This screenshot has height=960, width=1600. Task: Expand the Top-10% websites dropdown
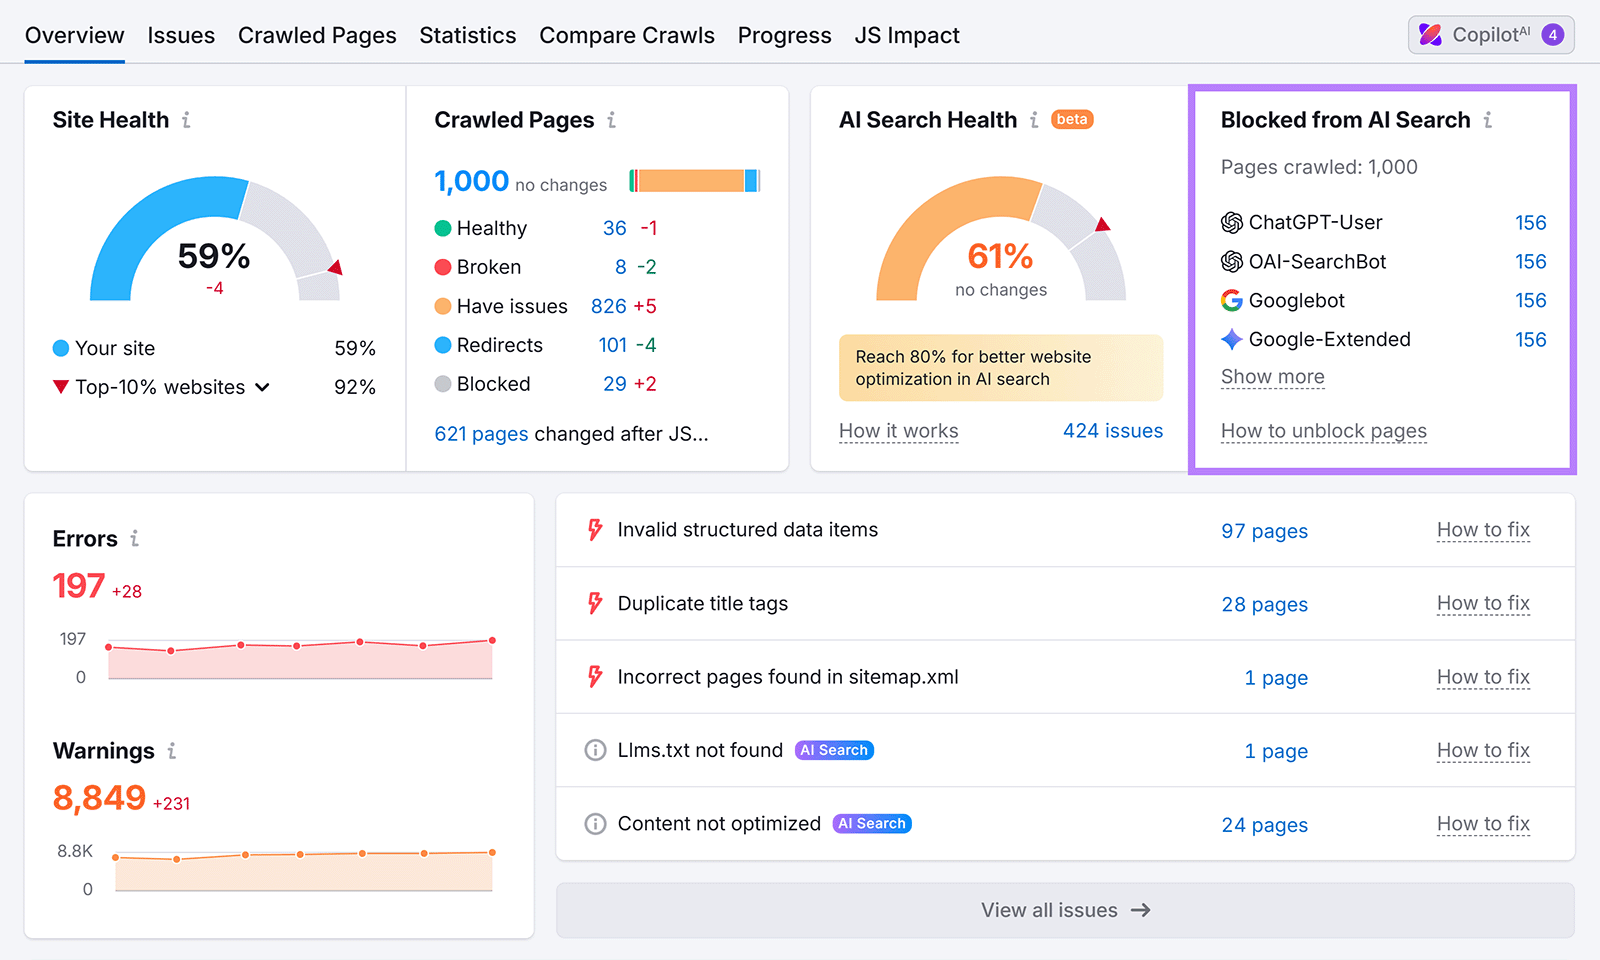point(263,387)
